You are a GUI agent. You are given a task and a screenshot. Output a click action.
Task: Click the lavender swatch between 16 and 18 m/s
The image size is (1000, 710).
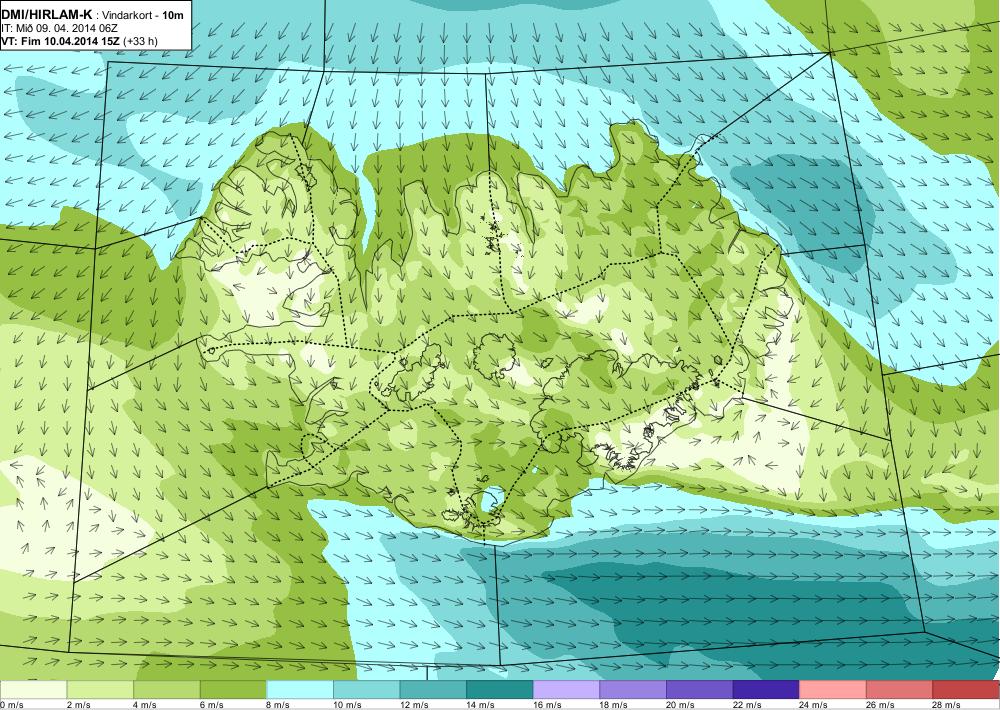tap(566, 690)
